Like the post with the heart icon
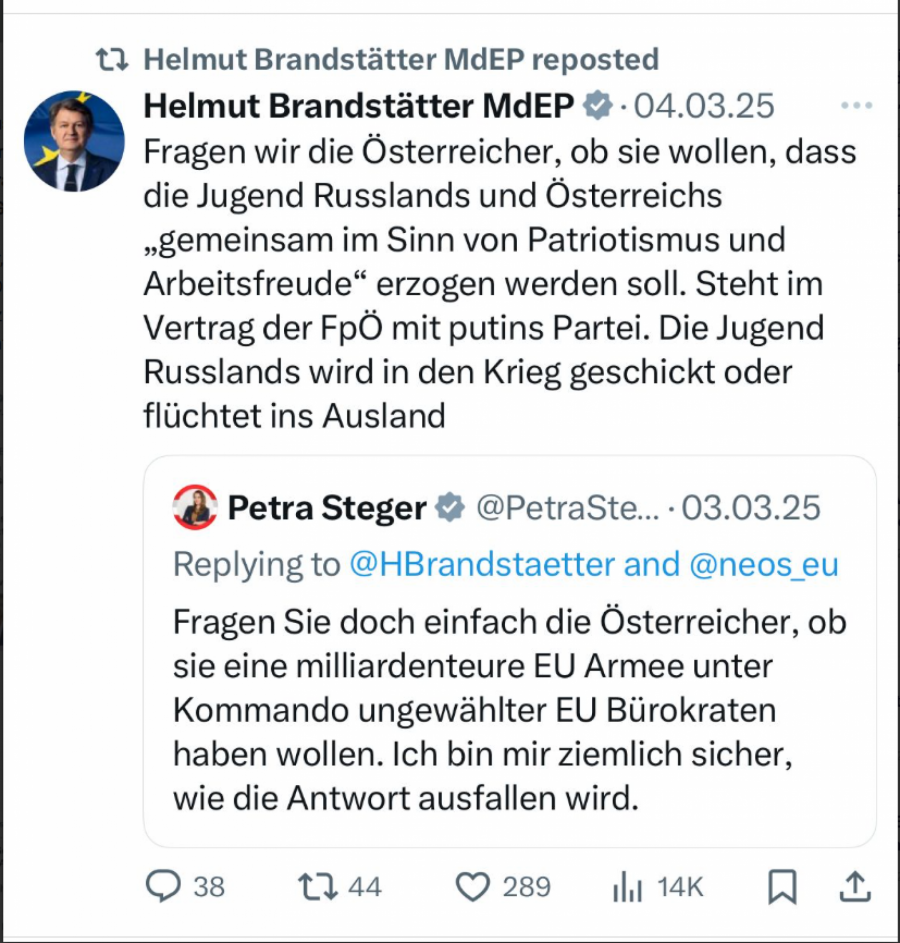Image resolution: width=900 pixels, height=943 pixels. point(472,885)
